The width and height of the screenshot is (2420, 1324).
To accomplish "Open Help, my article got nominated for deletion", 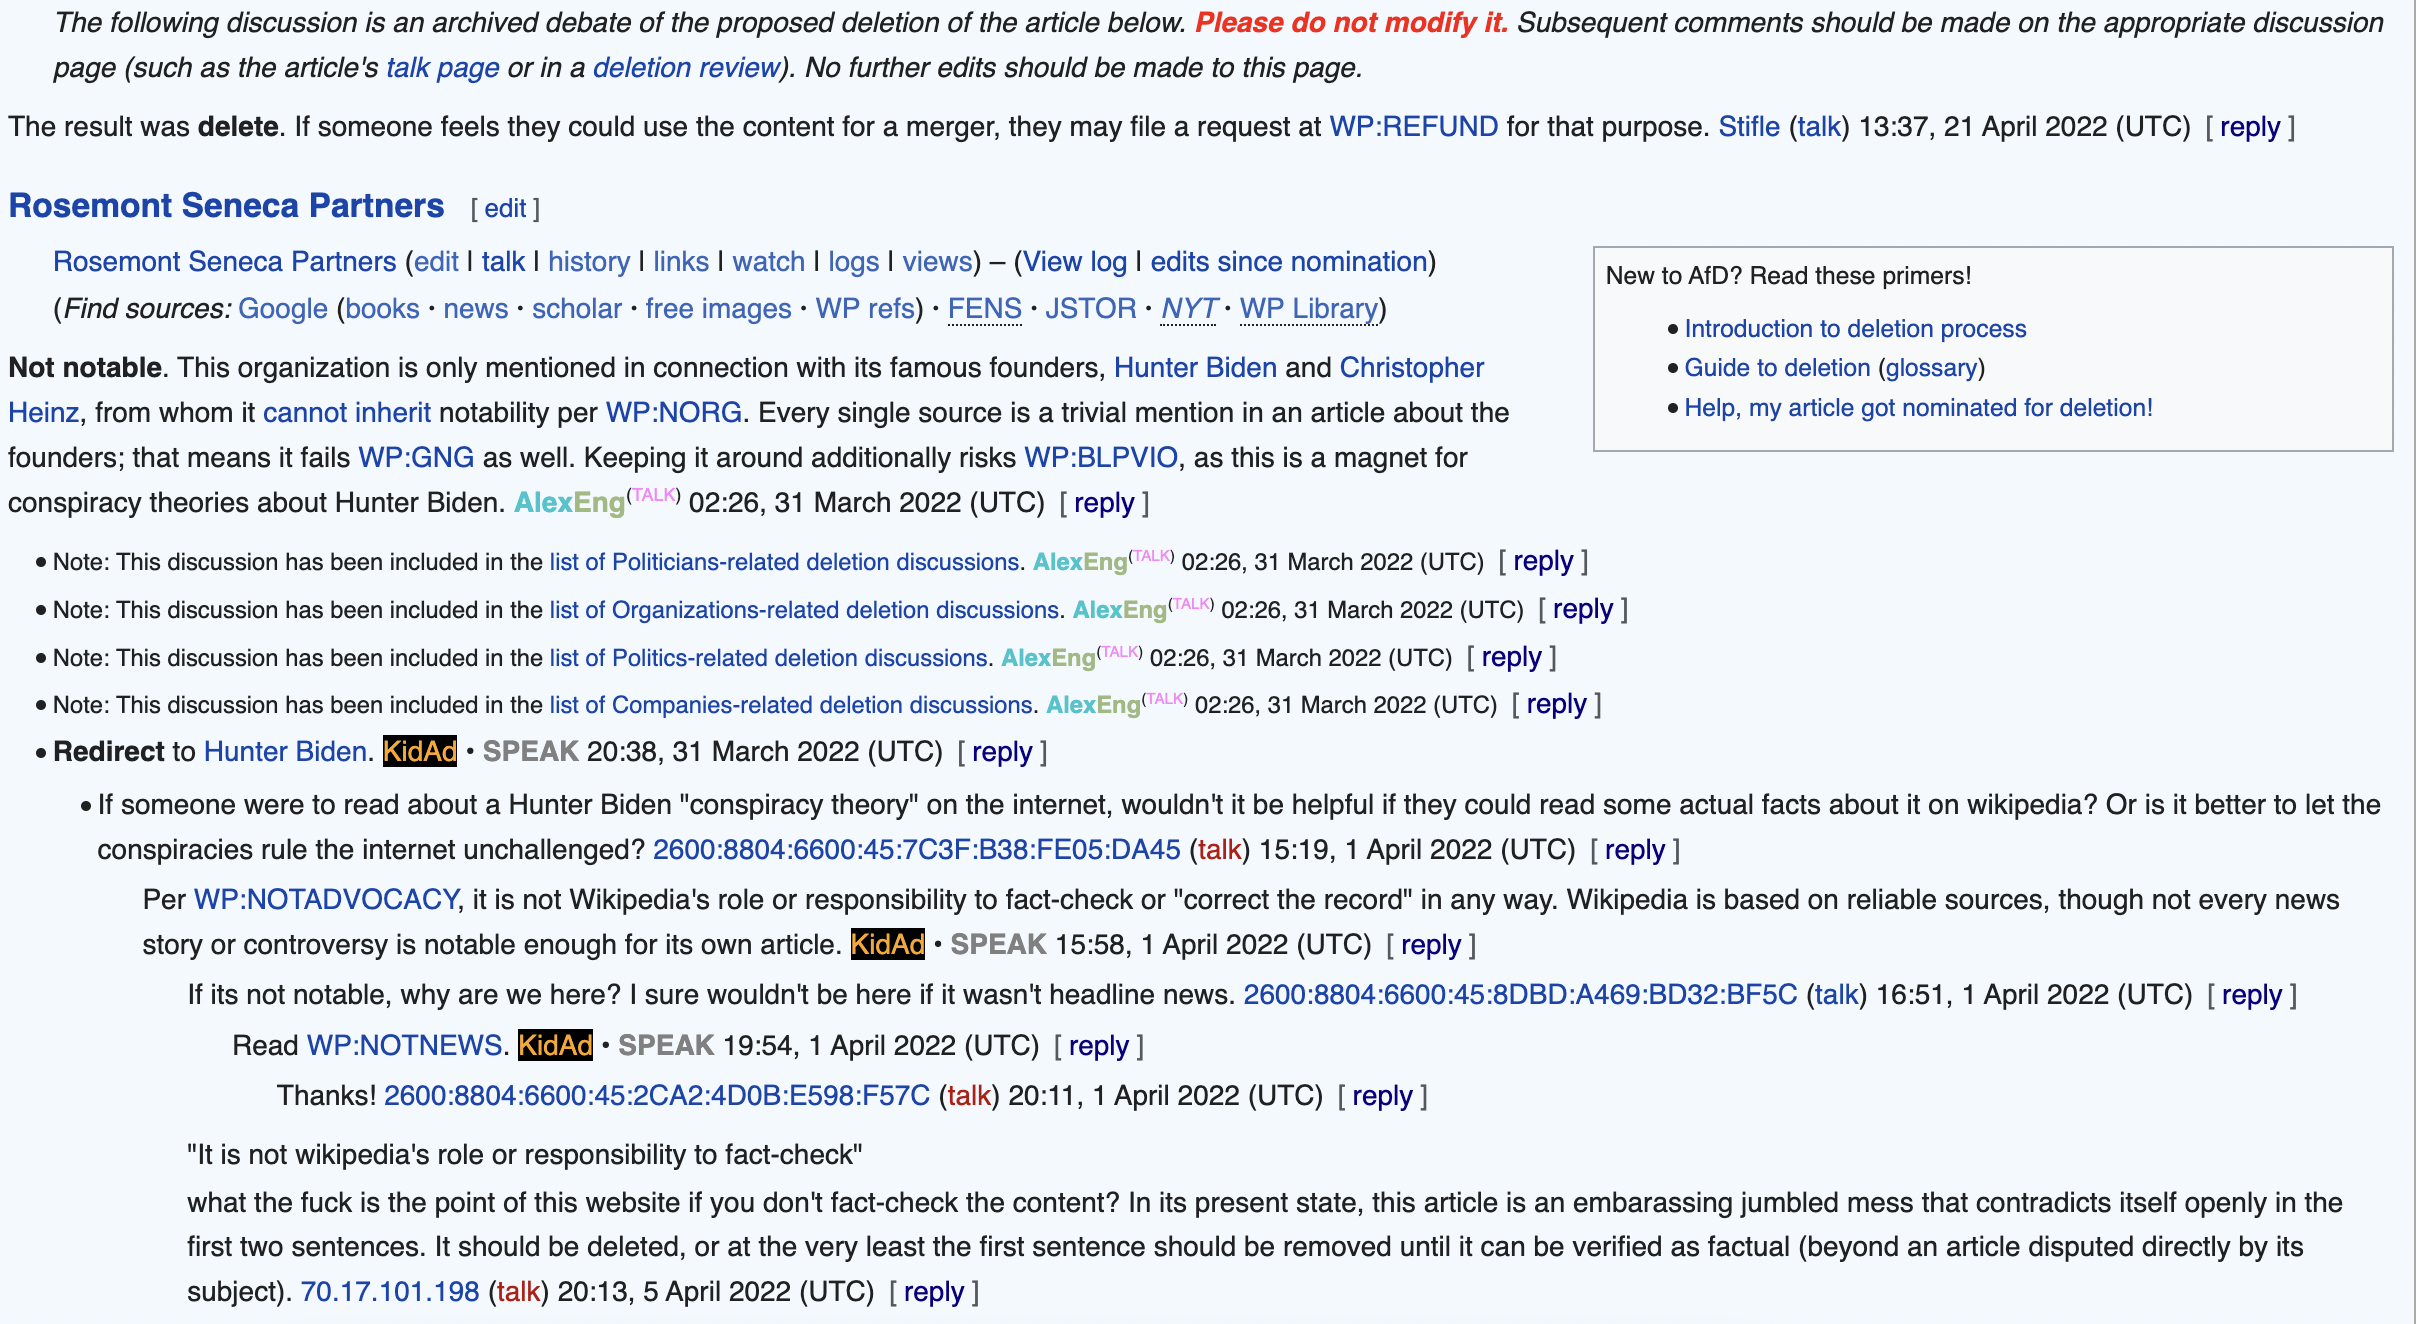I will click(1918, 408).
